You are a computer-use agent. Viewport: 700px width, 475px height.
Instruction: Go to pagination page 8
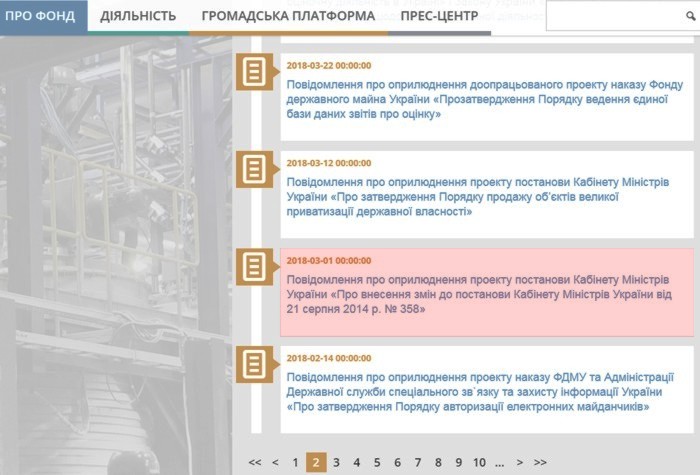coord(438,462)
